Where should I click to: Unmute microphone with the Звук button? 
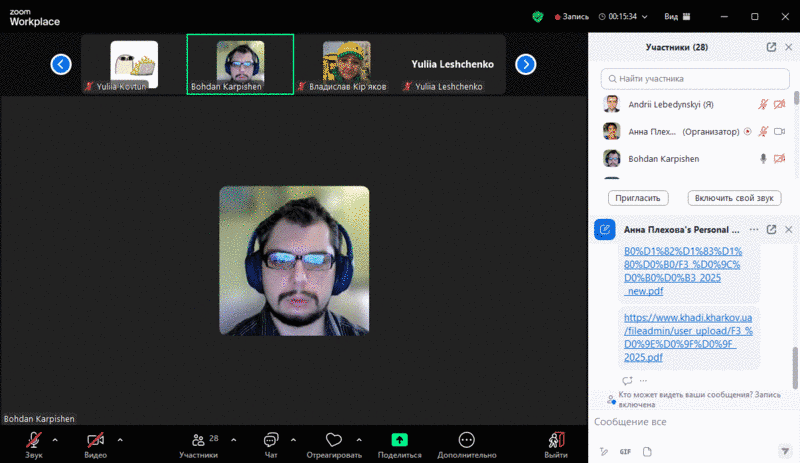point(34,440)
